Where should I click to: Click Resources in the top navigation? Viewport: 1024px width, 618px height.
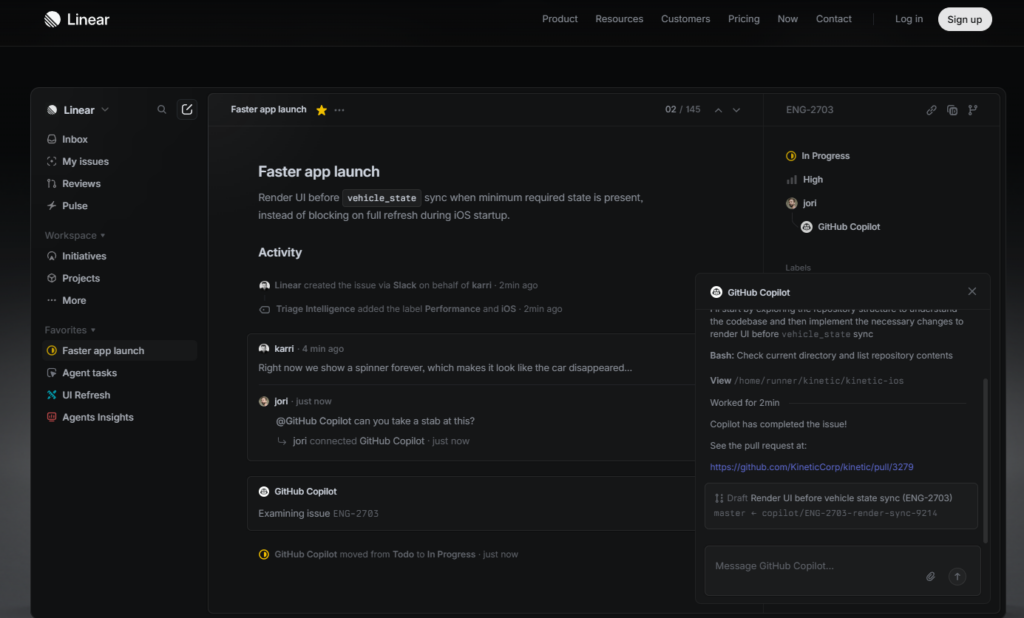click(619, 19)
